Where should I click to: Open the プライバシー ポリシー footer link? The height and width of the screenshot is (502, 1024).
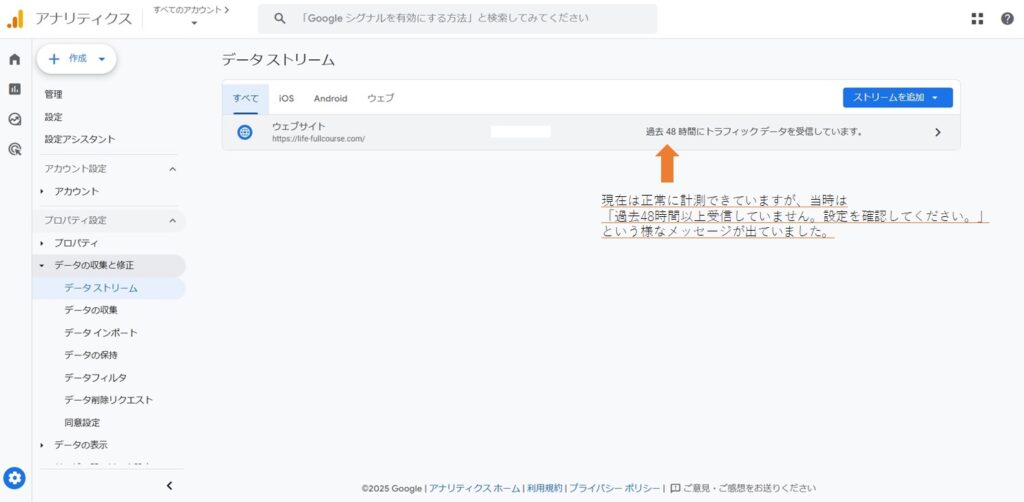click(614, 488)
